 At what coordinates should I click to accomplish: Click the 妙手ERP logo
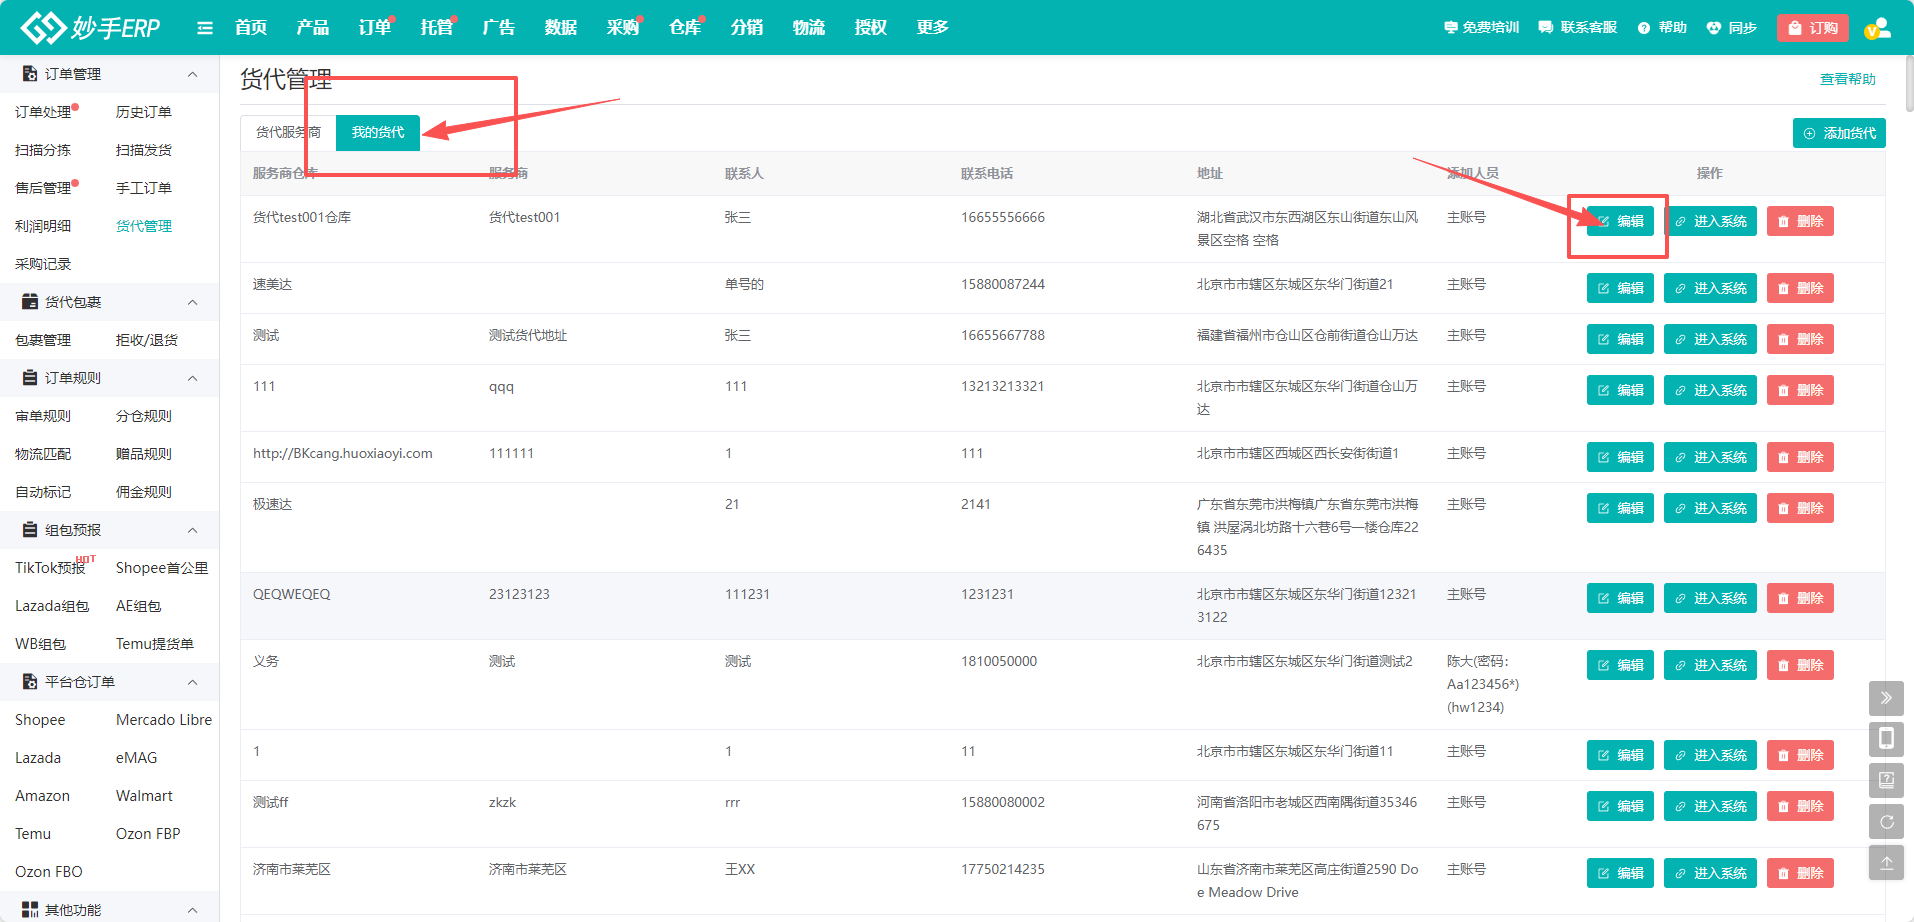pos(91,28)
